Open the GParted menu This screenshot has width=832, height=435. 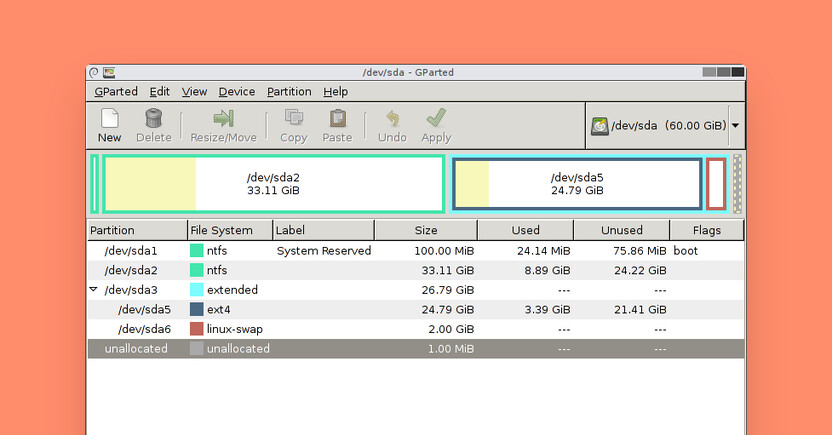point(116,92)
